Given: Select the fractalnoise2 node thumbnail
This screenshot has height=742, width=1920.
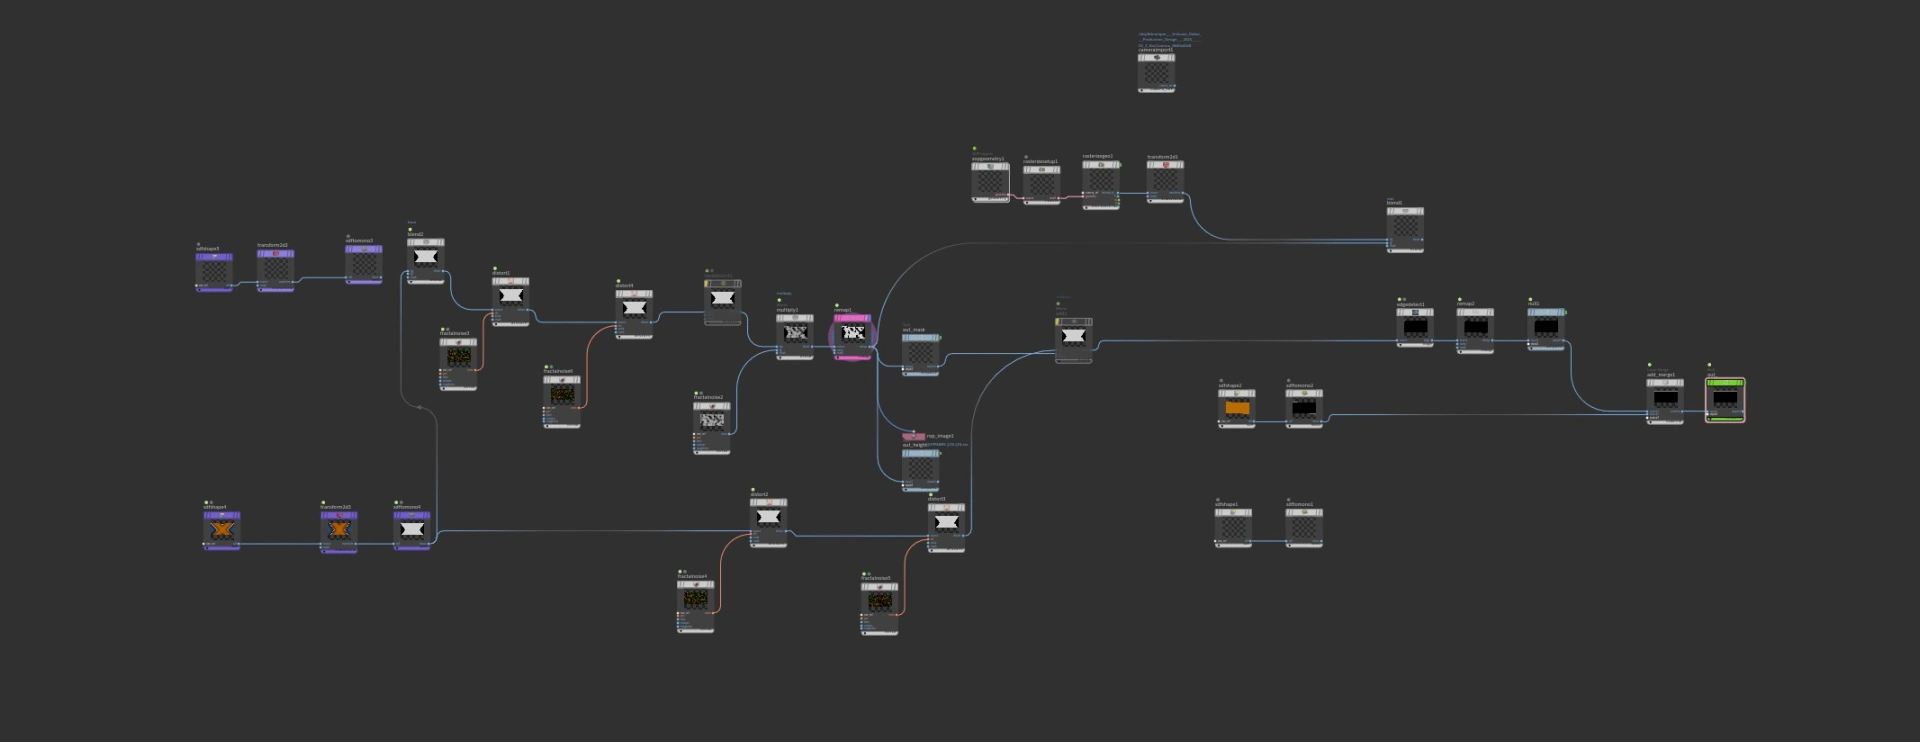Looking at the screenshot, I should click(711, 421).
